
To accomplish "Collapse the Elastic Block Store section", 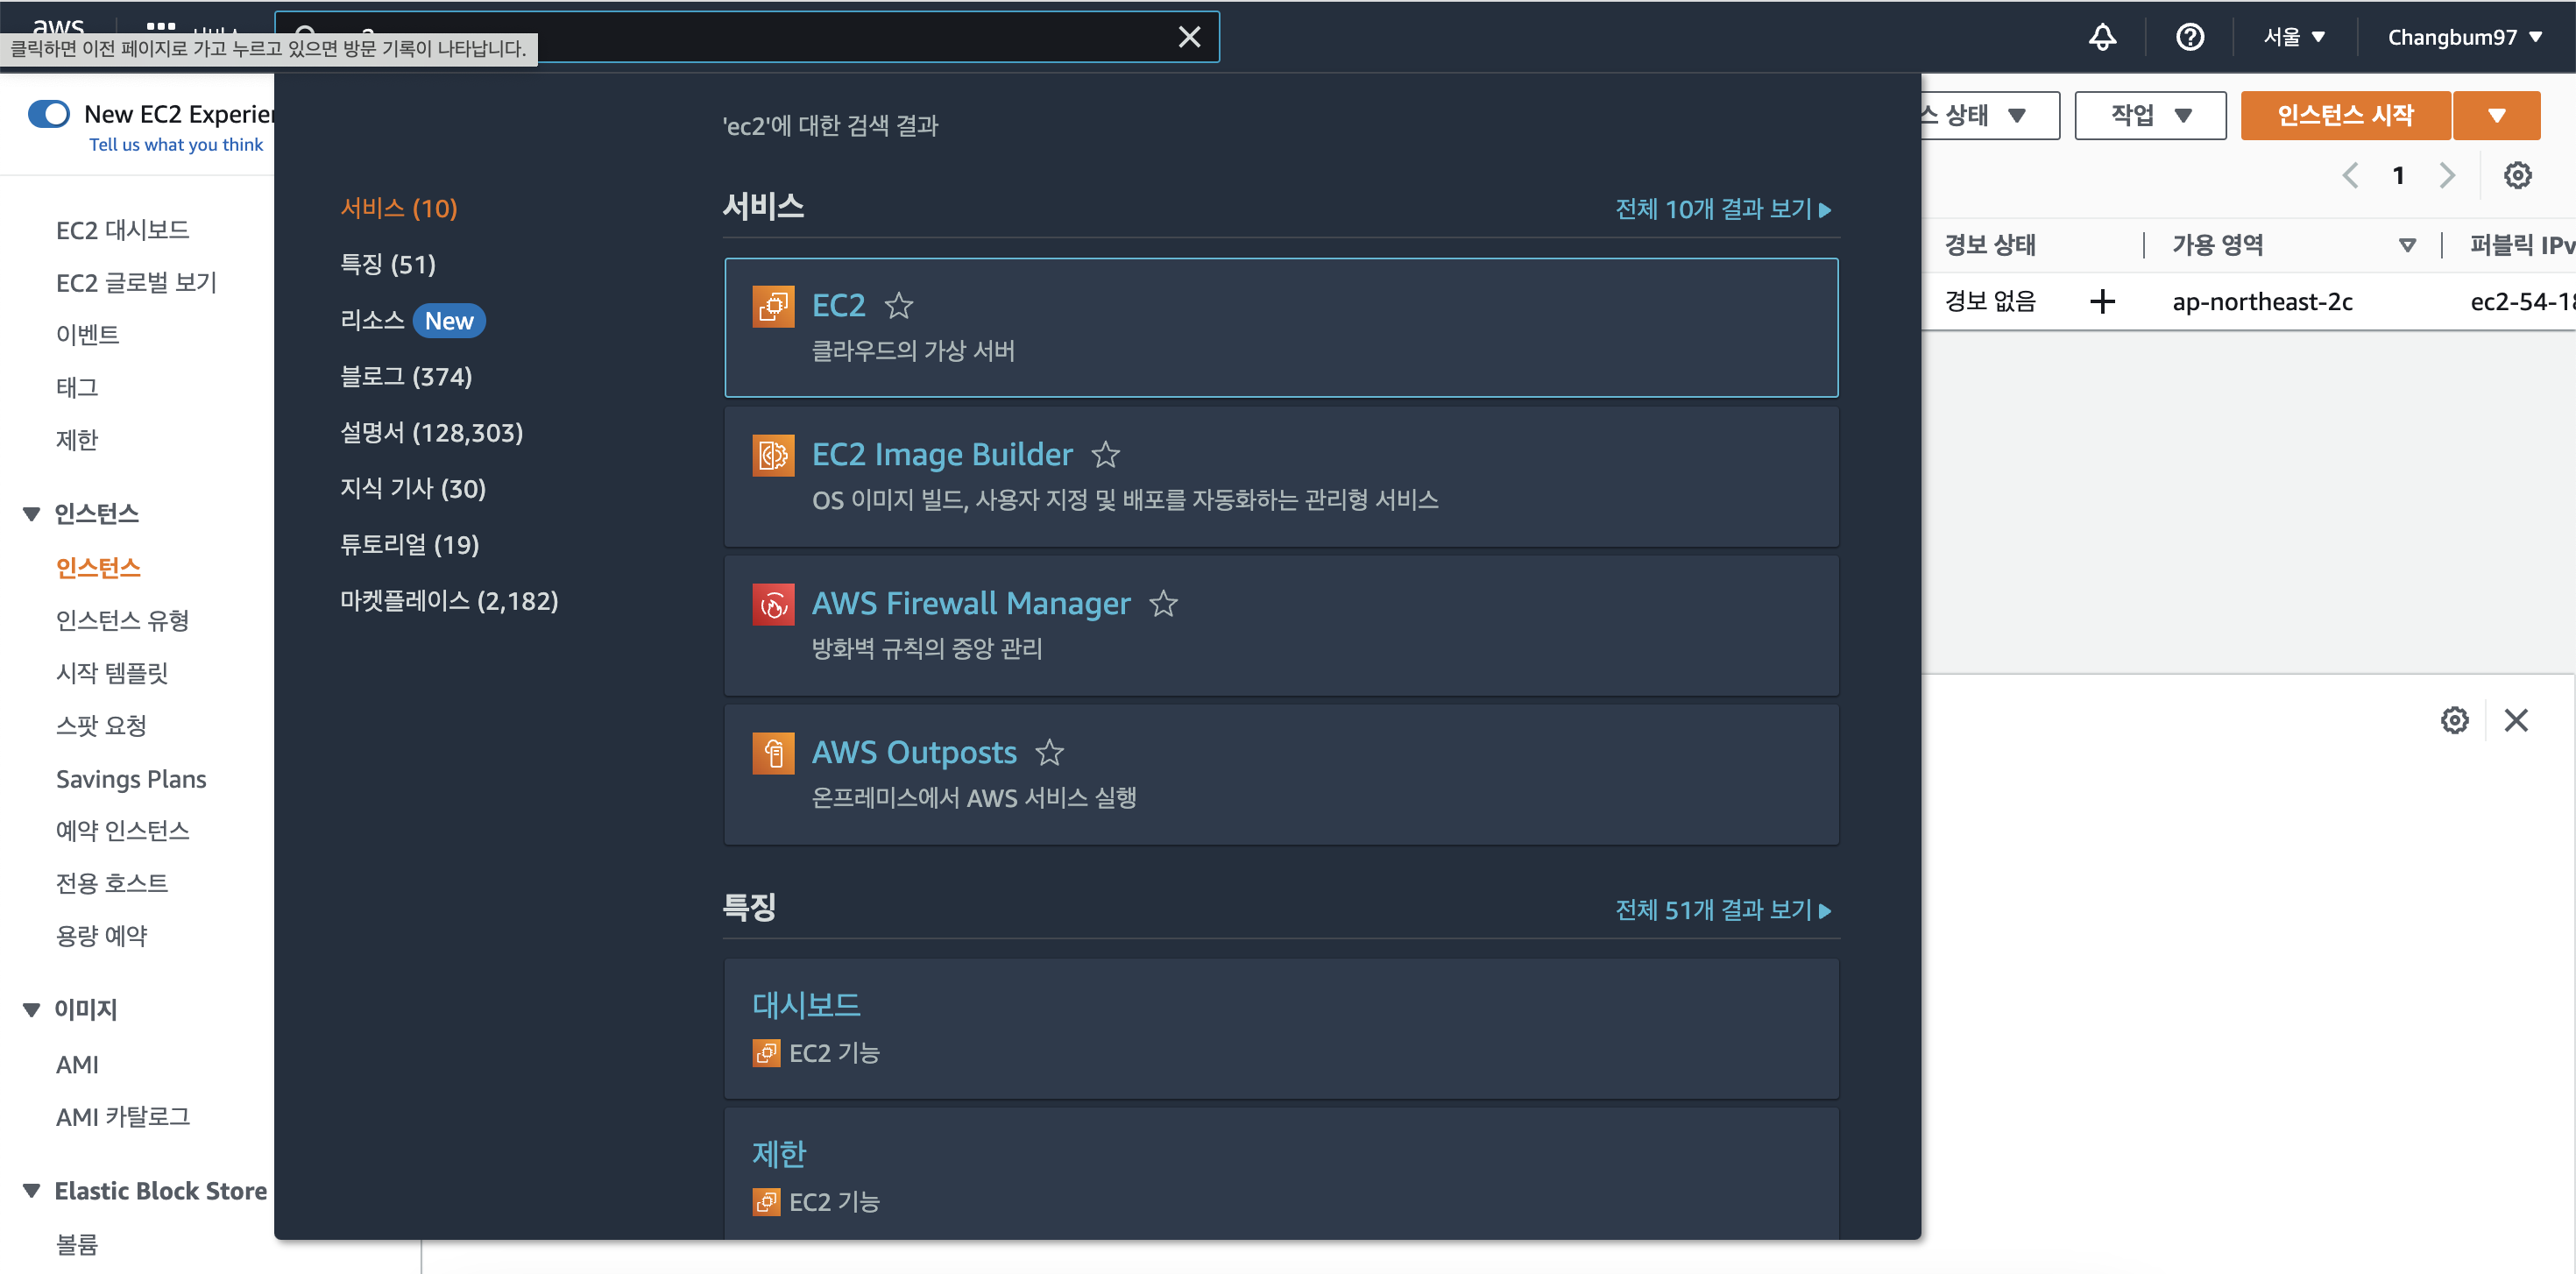I will pyautogui.click(x=32, y=1191).
